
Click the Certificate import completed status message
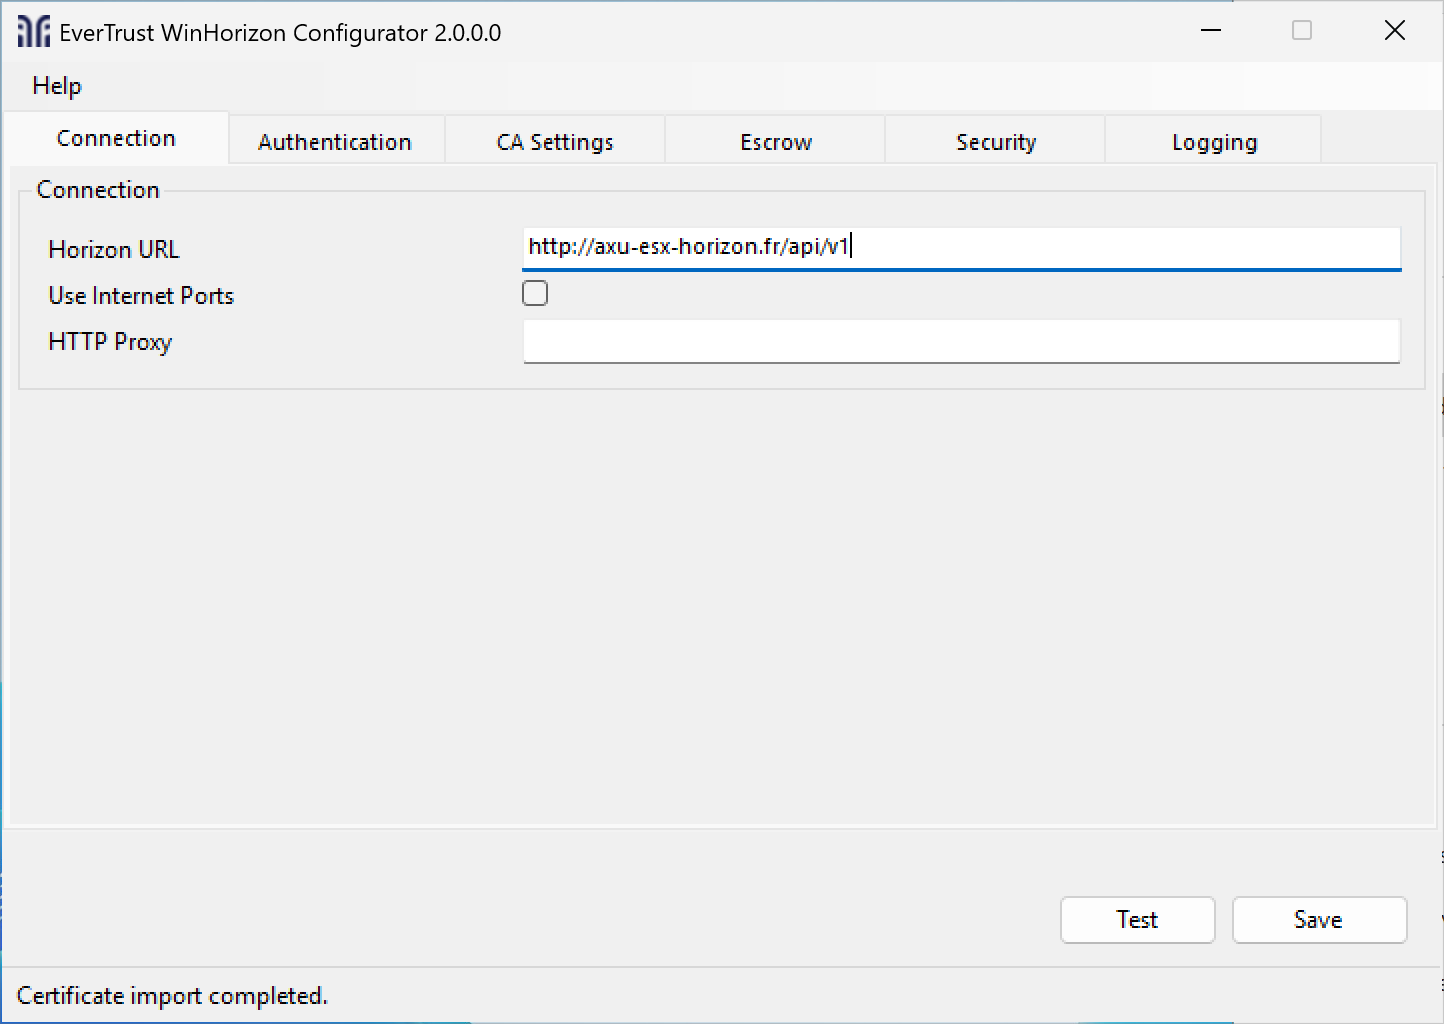tap(173, 995)
